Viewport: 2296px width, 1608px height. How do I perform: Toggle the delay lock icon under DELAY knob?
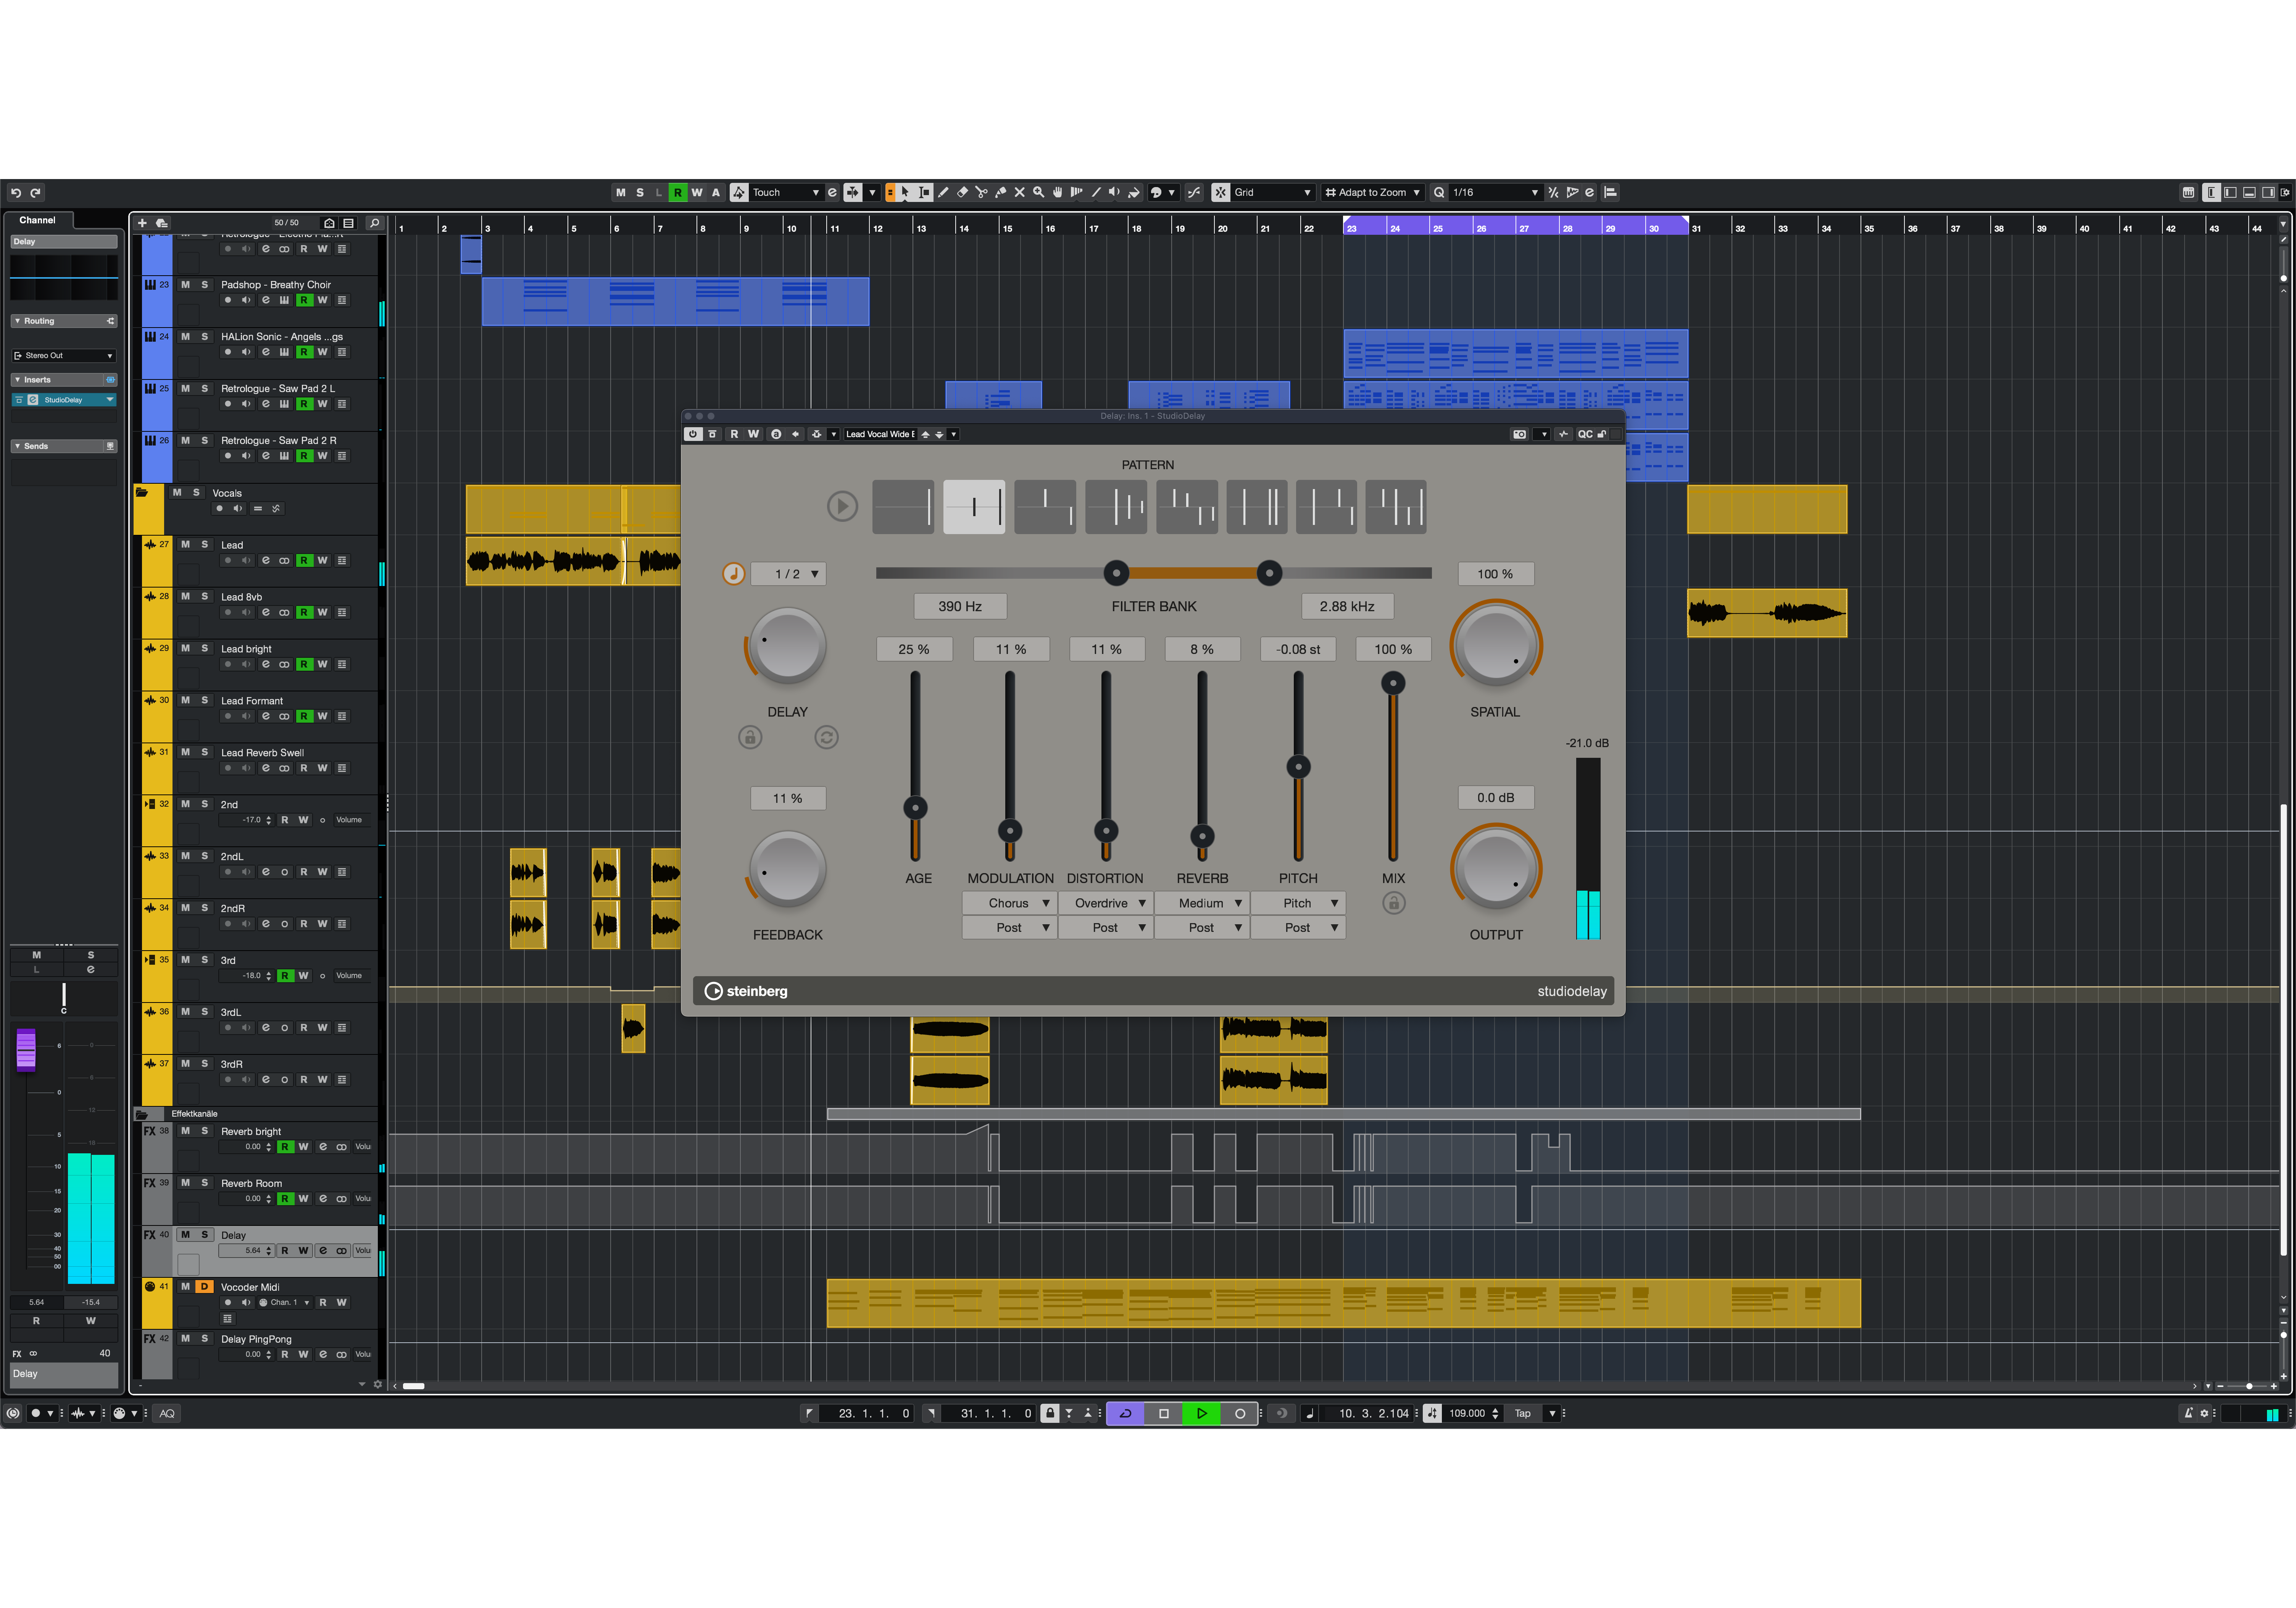click(x=750, y=737)
